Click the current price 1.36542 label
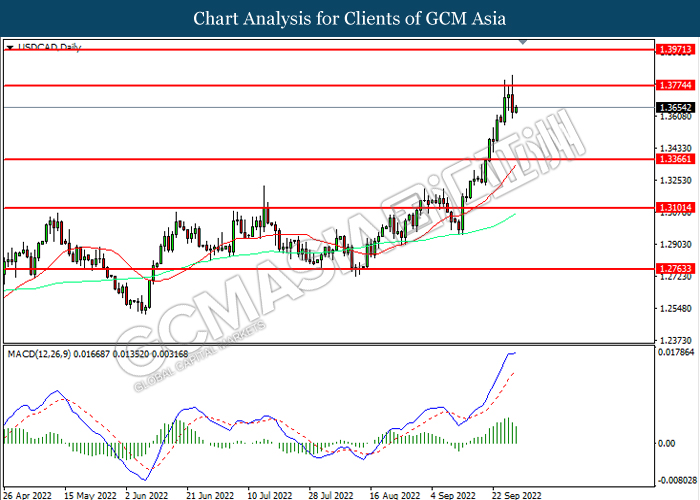This screenshot has height=500, width=700. coord(675,108)
